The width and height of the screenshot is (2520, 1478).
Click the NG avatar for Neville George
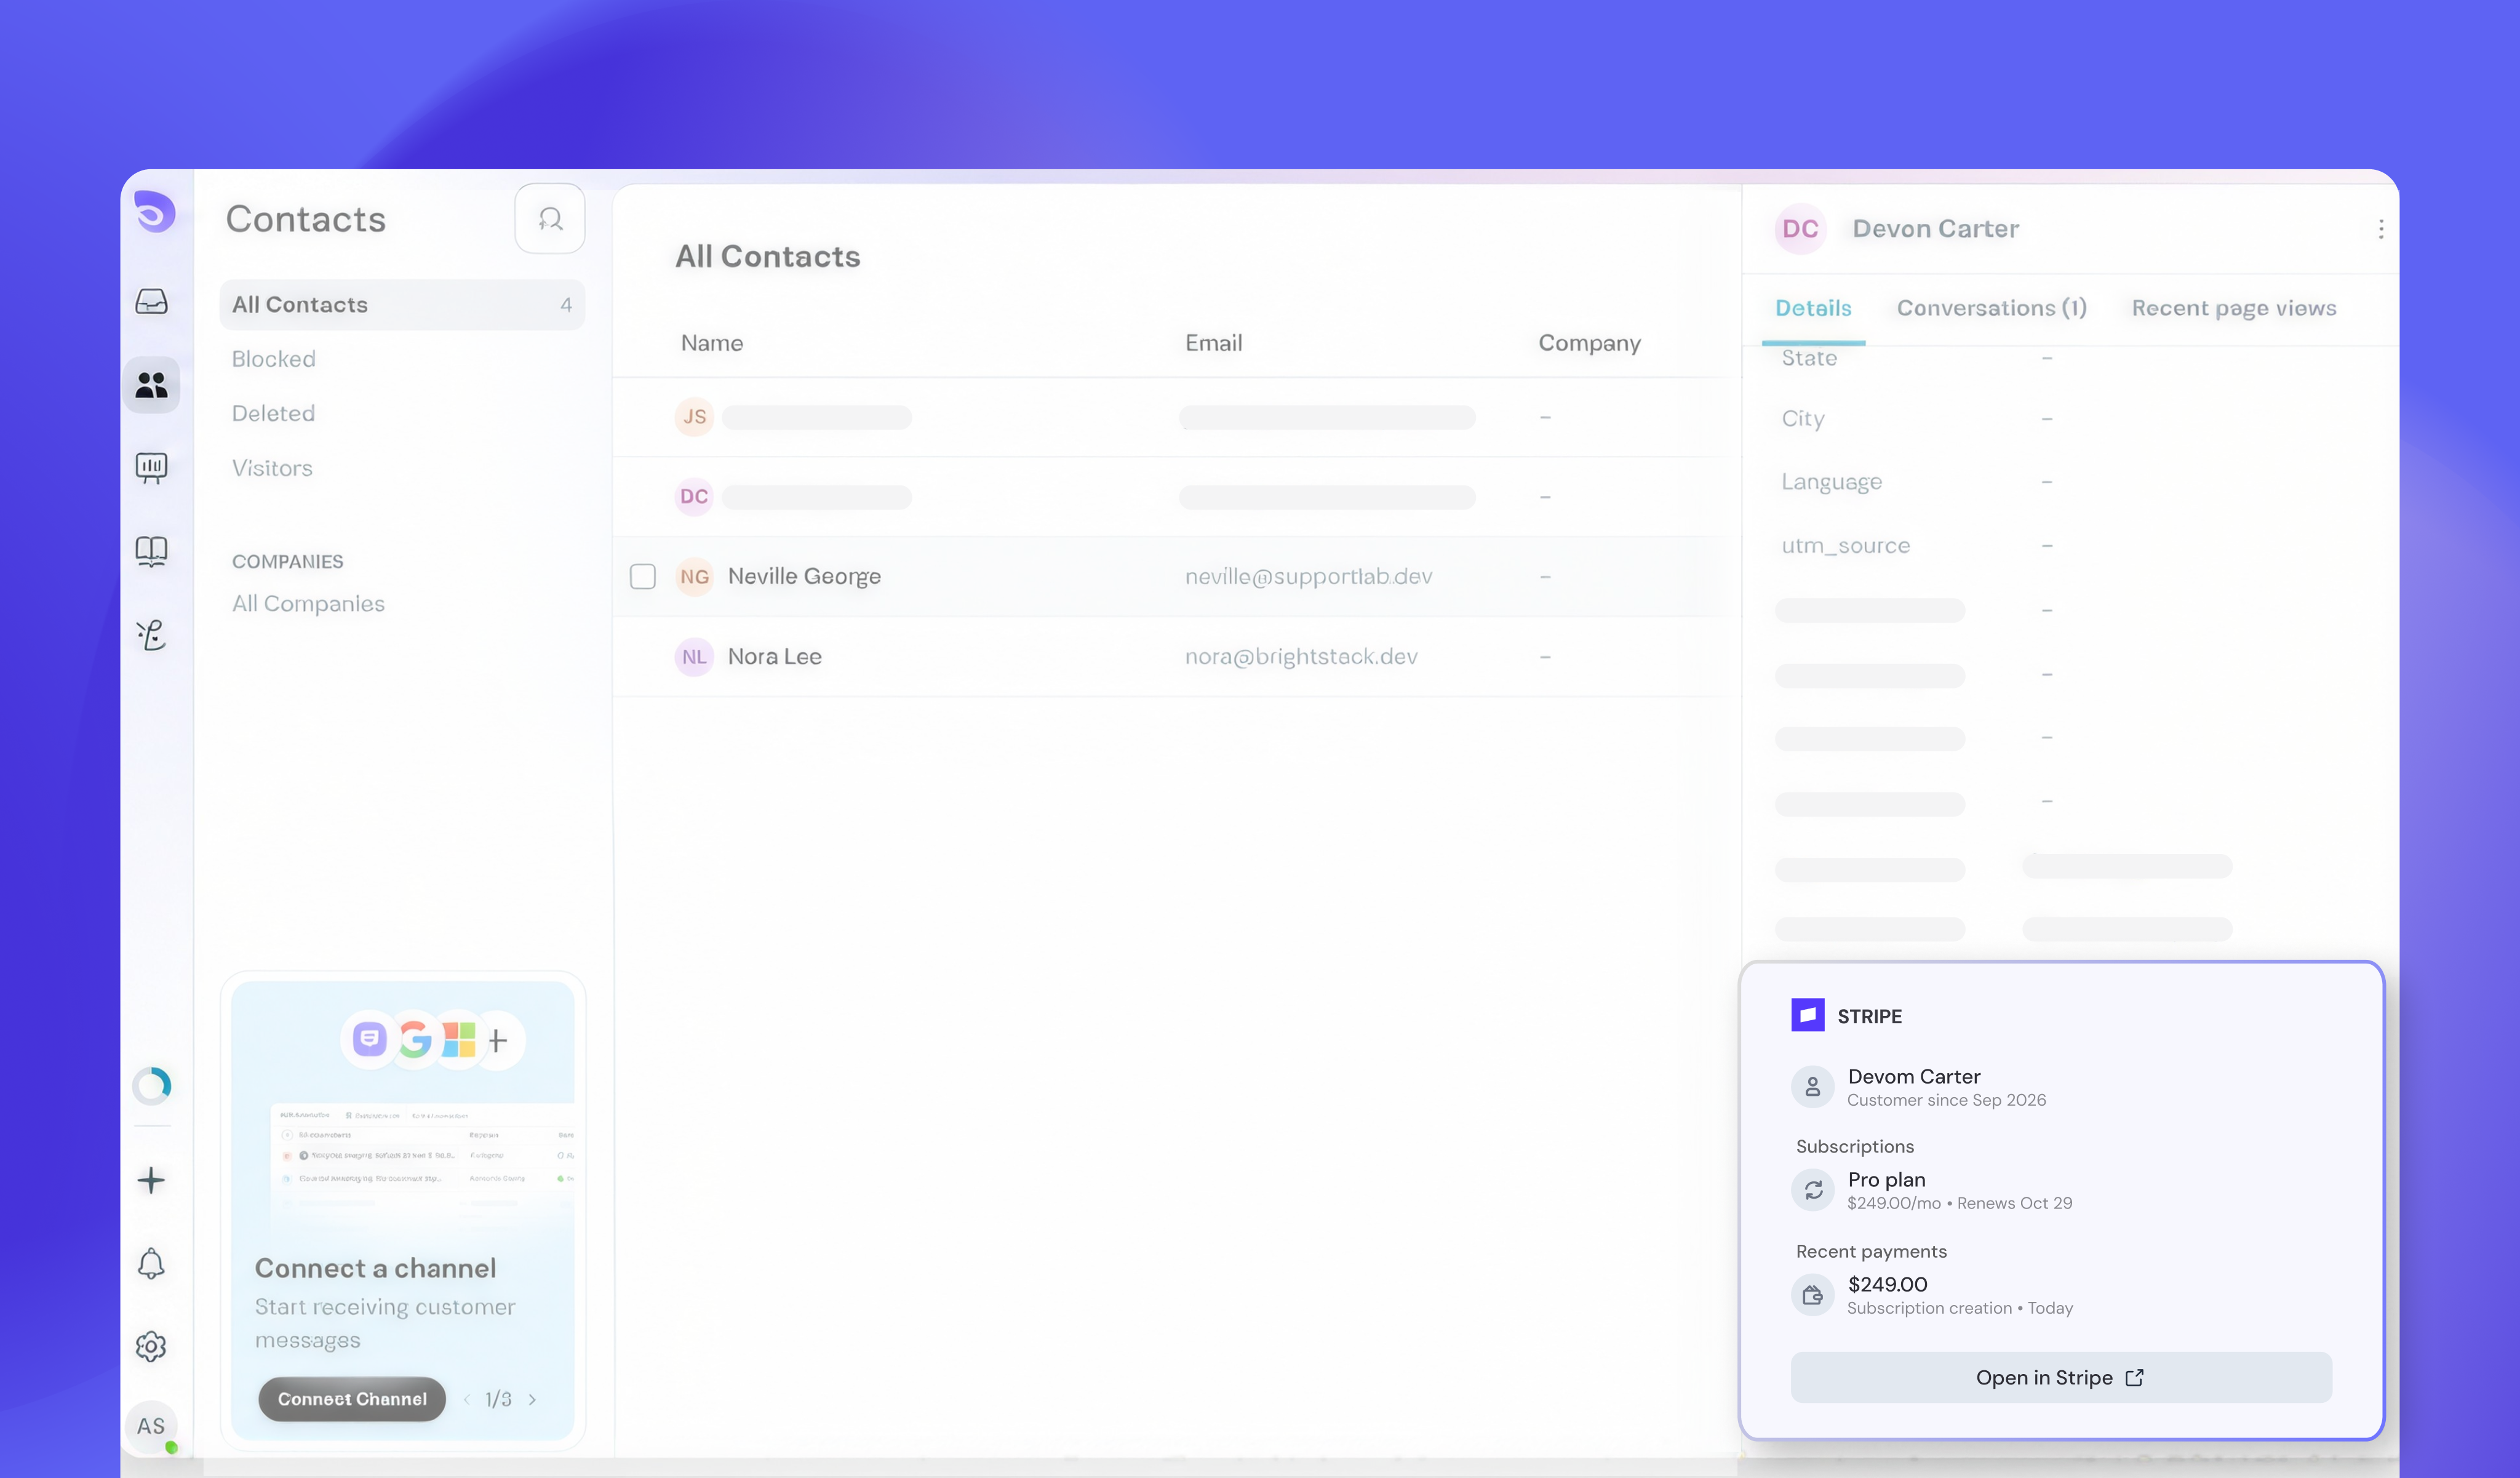(x=694, y=577)
